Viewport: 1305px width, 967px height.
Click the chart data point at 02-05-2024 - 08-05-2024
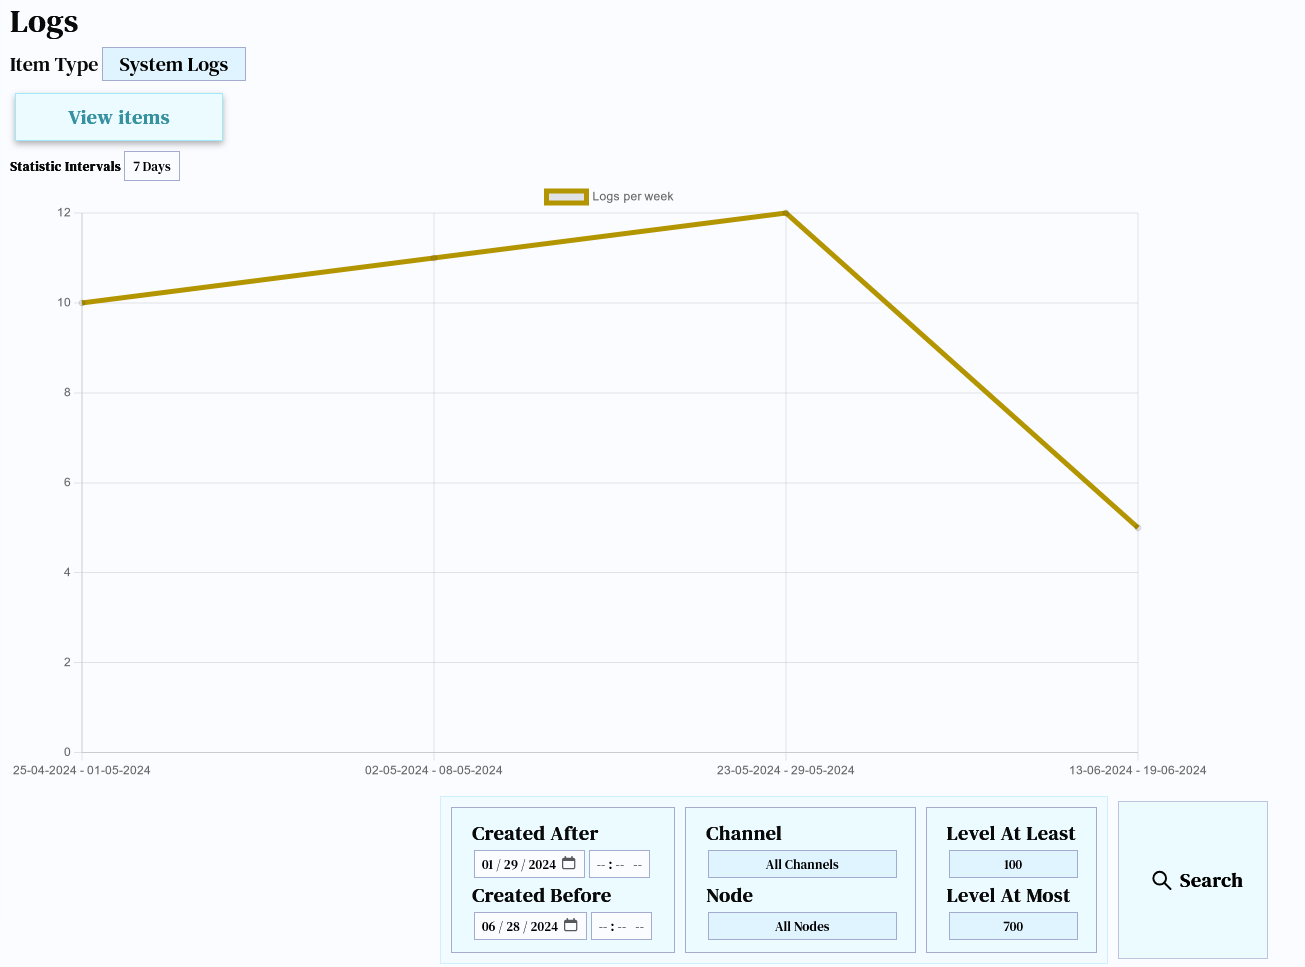pos(434,258)
